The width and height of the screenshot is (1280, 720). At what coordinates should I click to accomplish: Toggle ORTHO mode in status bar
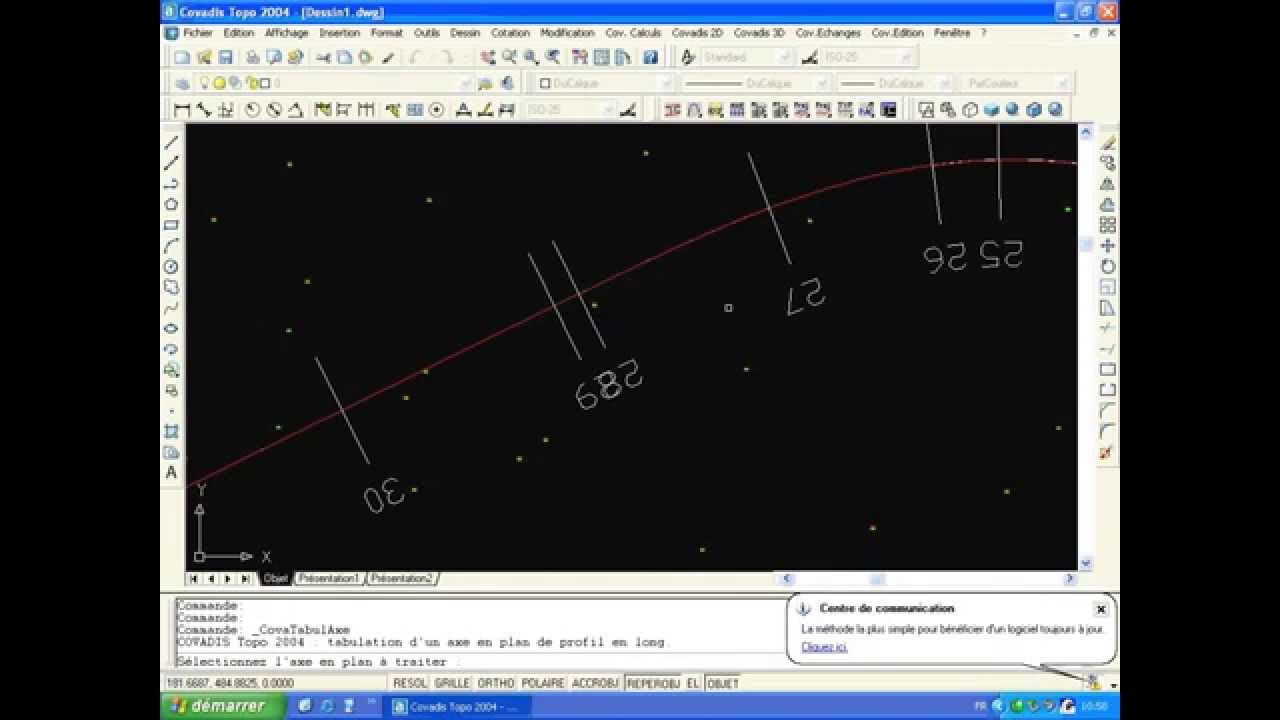[495, 683]
